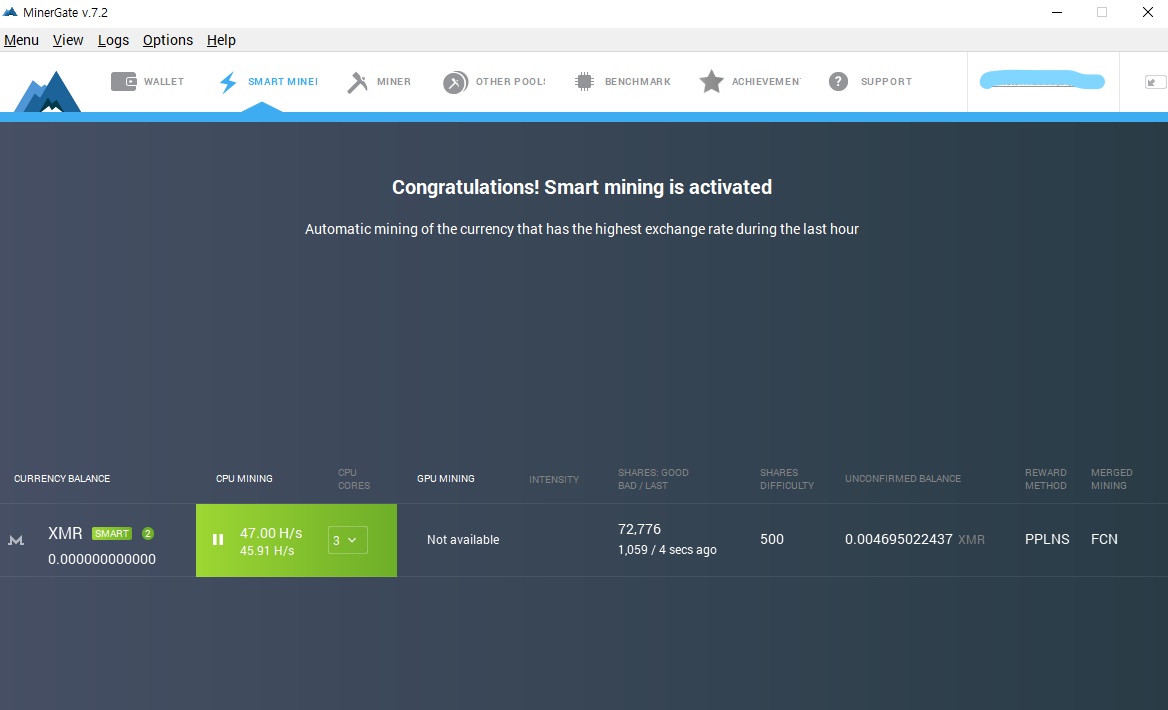Click the Monero XMR currency icon
The width and height of the screenshot is (1168, 710).
coord(16,540)
